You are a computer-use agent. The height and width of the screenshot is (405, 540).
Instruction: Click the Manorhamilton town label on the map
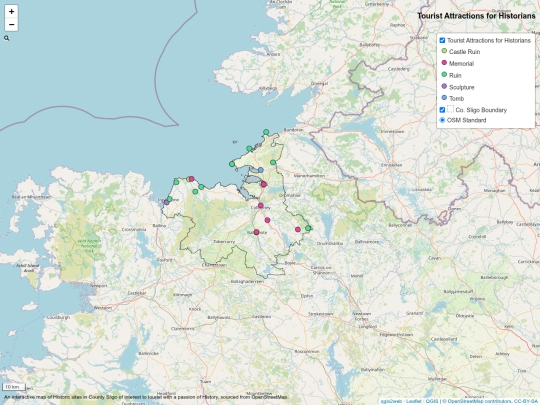(309, 176)
